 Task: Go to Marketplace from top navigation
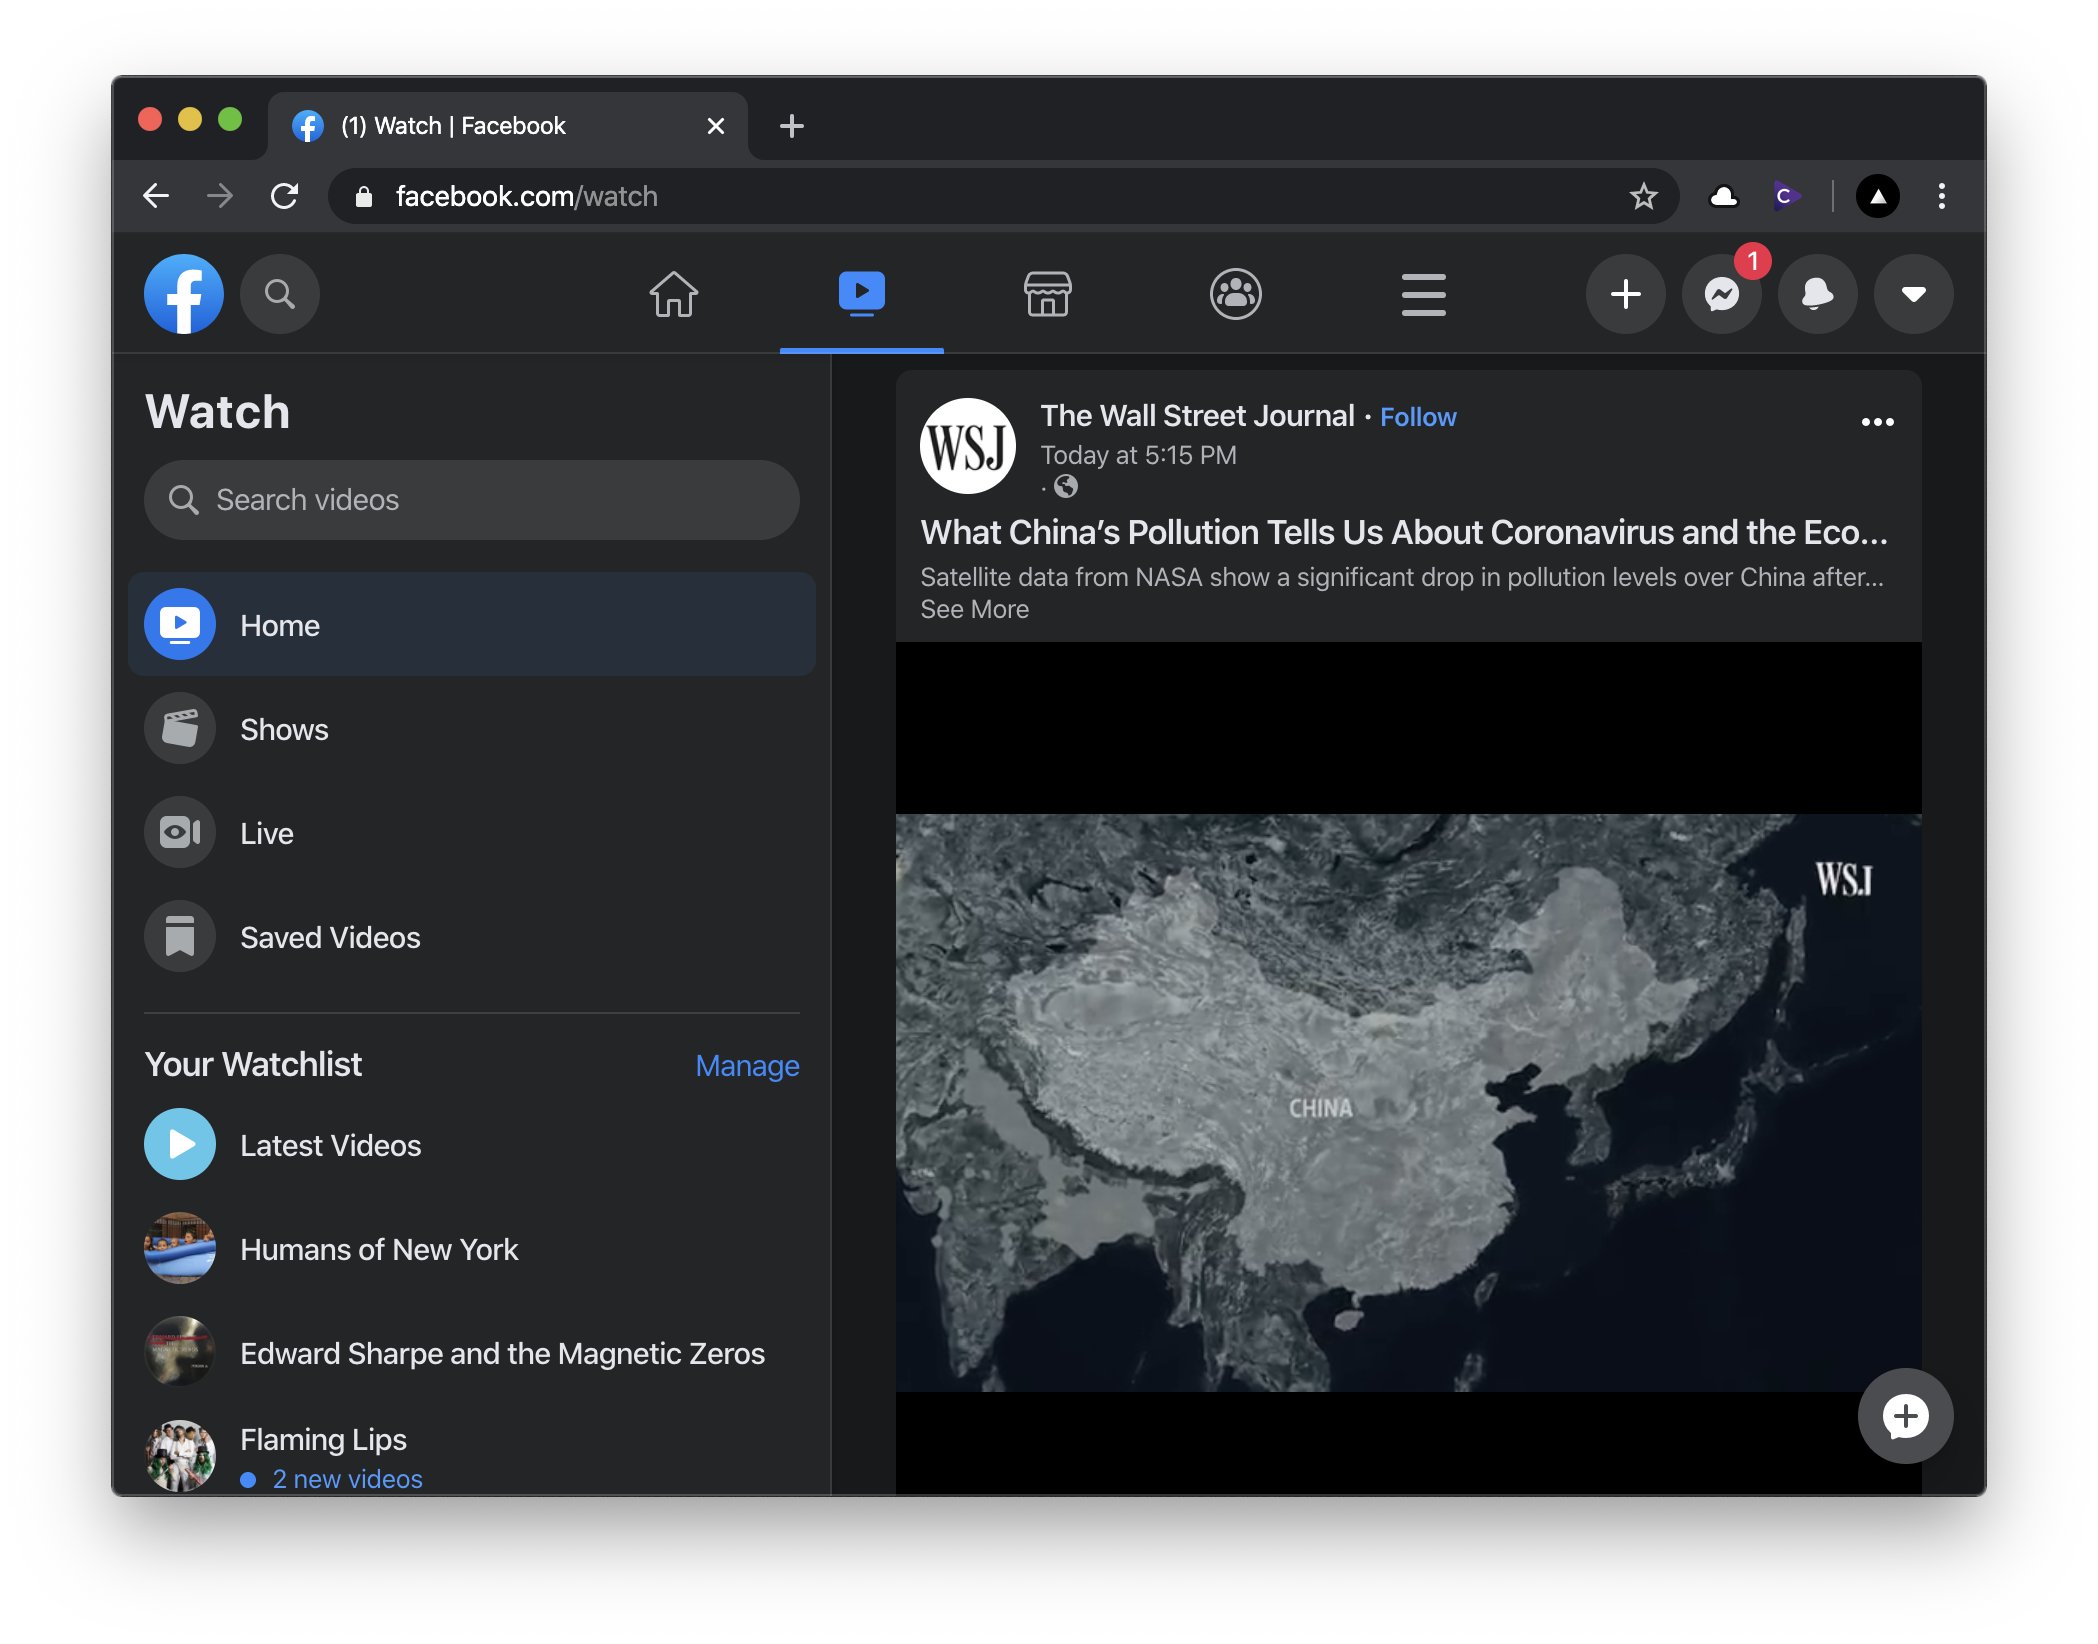(1047, 294)
